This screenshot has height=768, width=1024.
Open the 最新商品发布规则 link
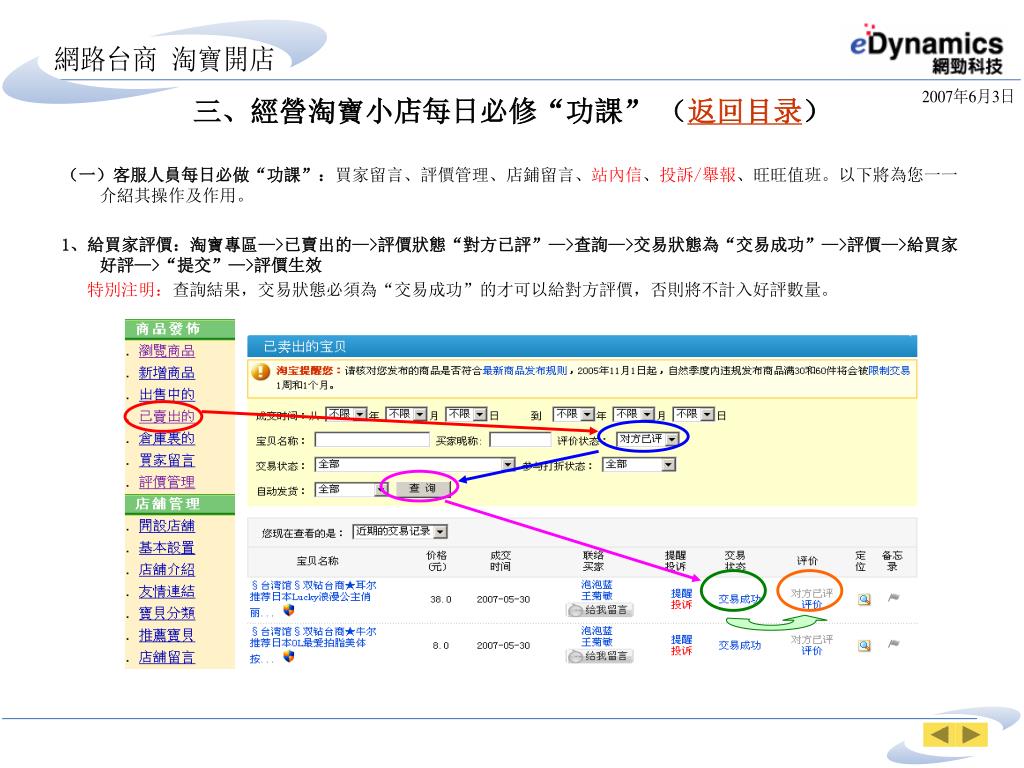tap(524, 370)
